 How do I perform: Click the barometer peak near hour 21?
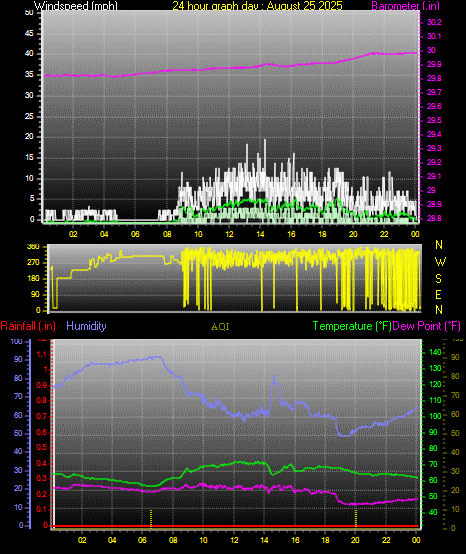(x=373, y=53)
